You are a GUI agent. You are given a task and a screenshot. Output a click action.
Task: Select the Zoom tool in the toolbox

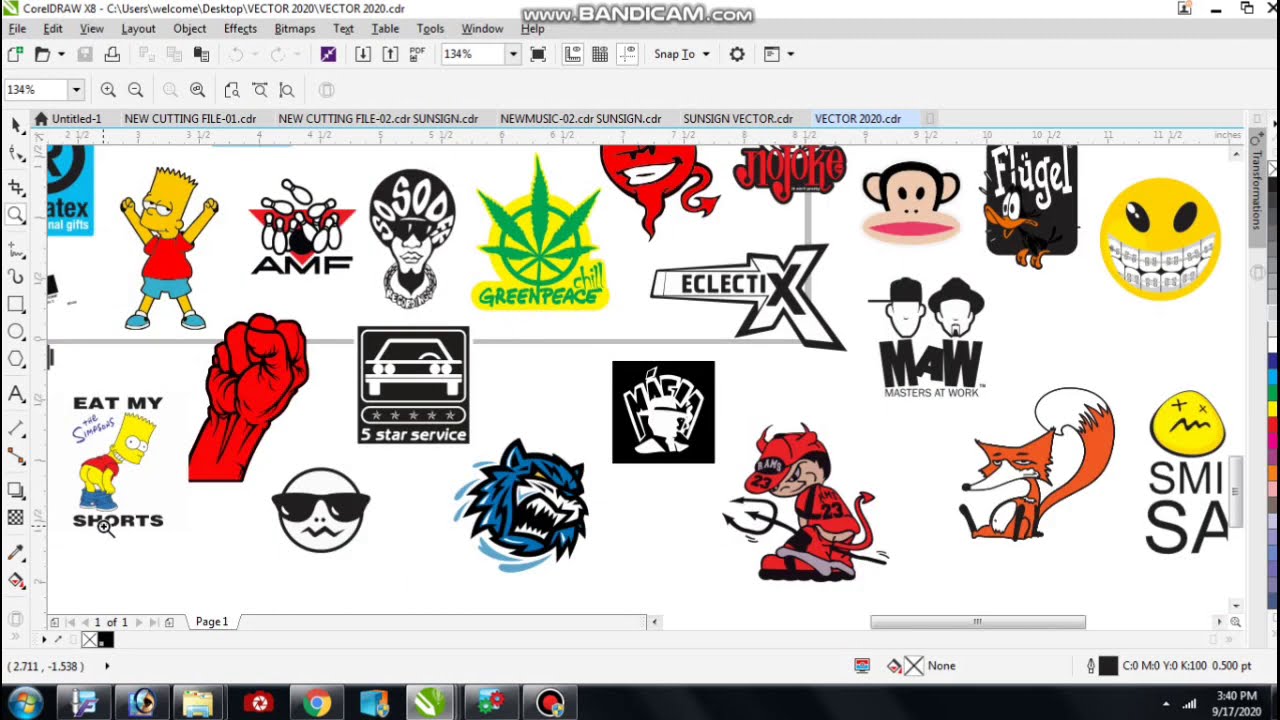coord(16,214)
